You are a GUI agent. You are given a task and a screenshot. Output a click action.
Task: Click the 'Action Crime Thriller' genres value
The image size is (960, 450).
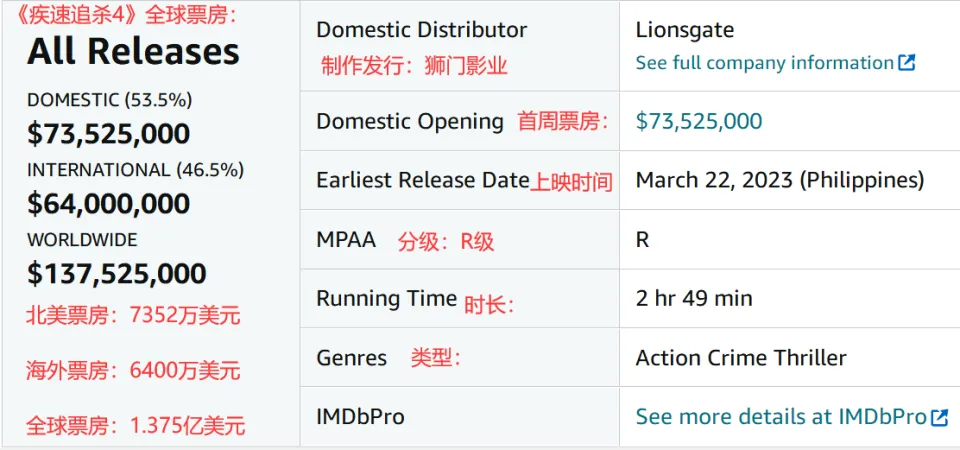[x=741, y=357]
